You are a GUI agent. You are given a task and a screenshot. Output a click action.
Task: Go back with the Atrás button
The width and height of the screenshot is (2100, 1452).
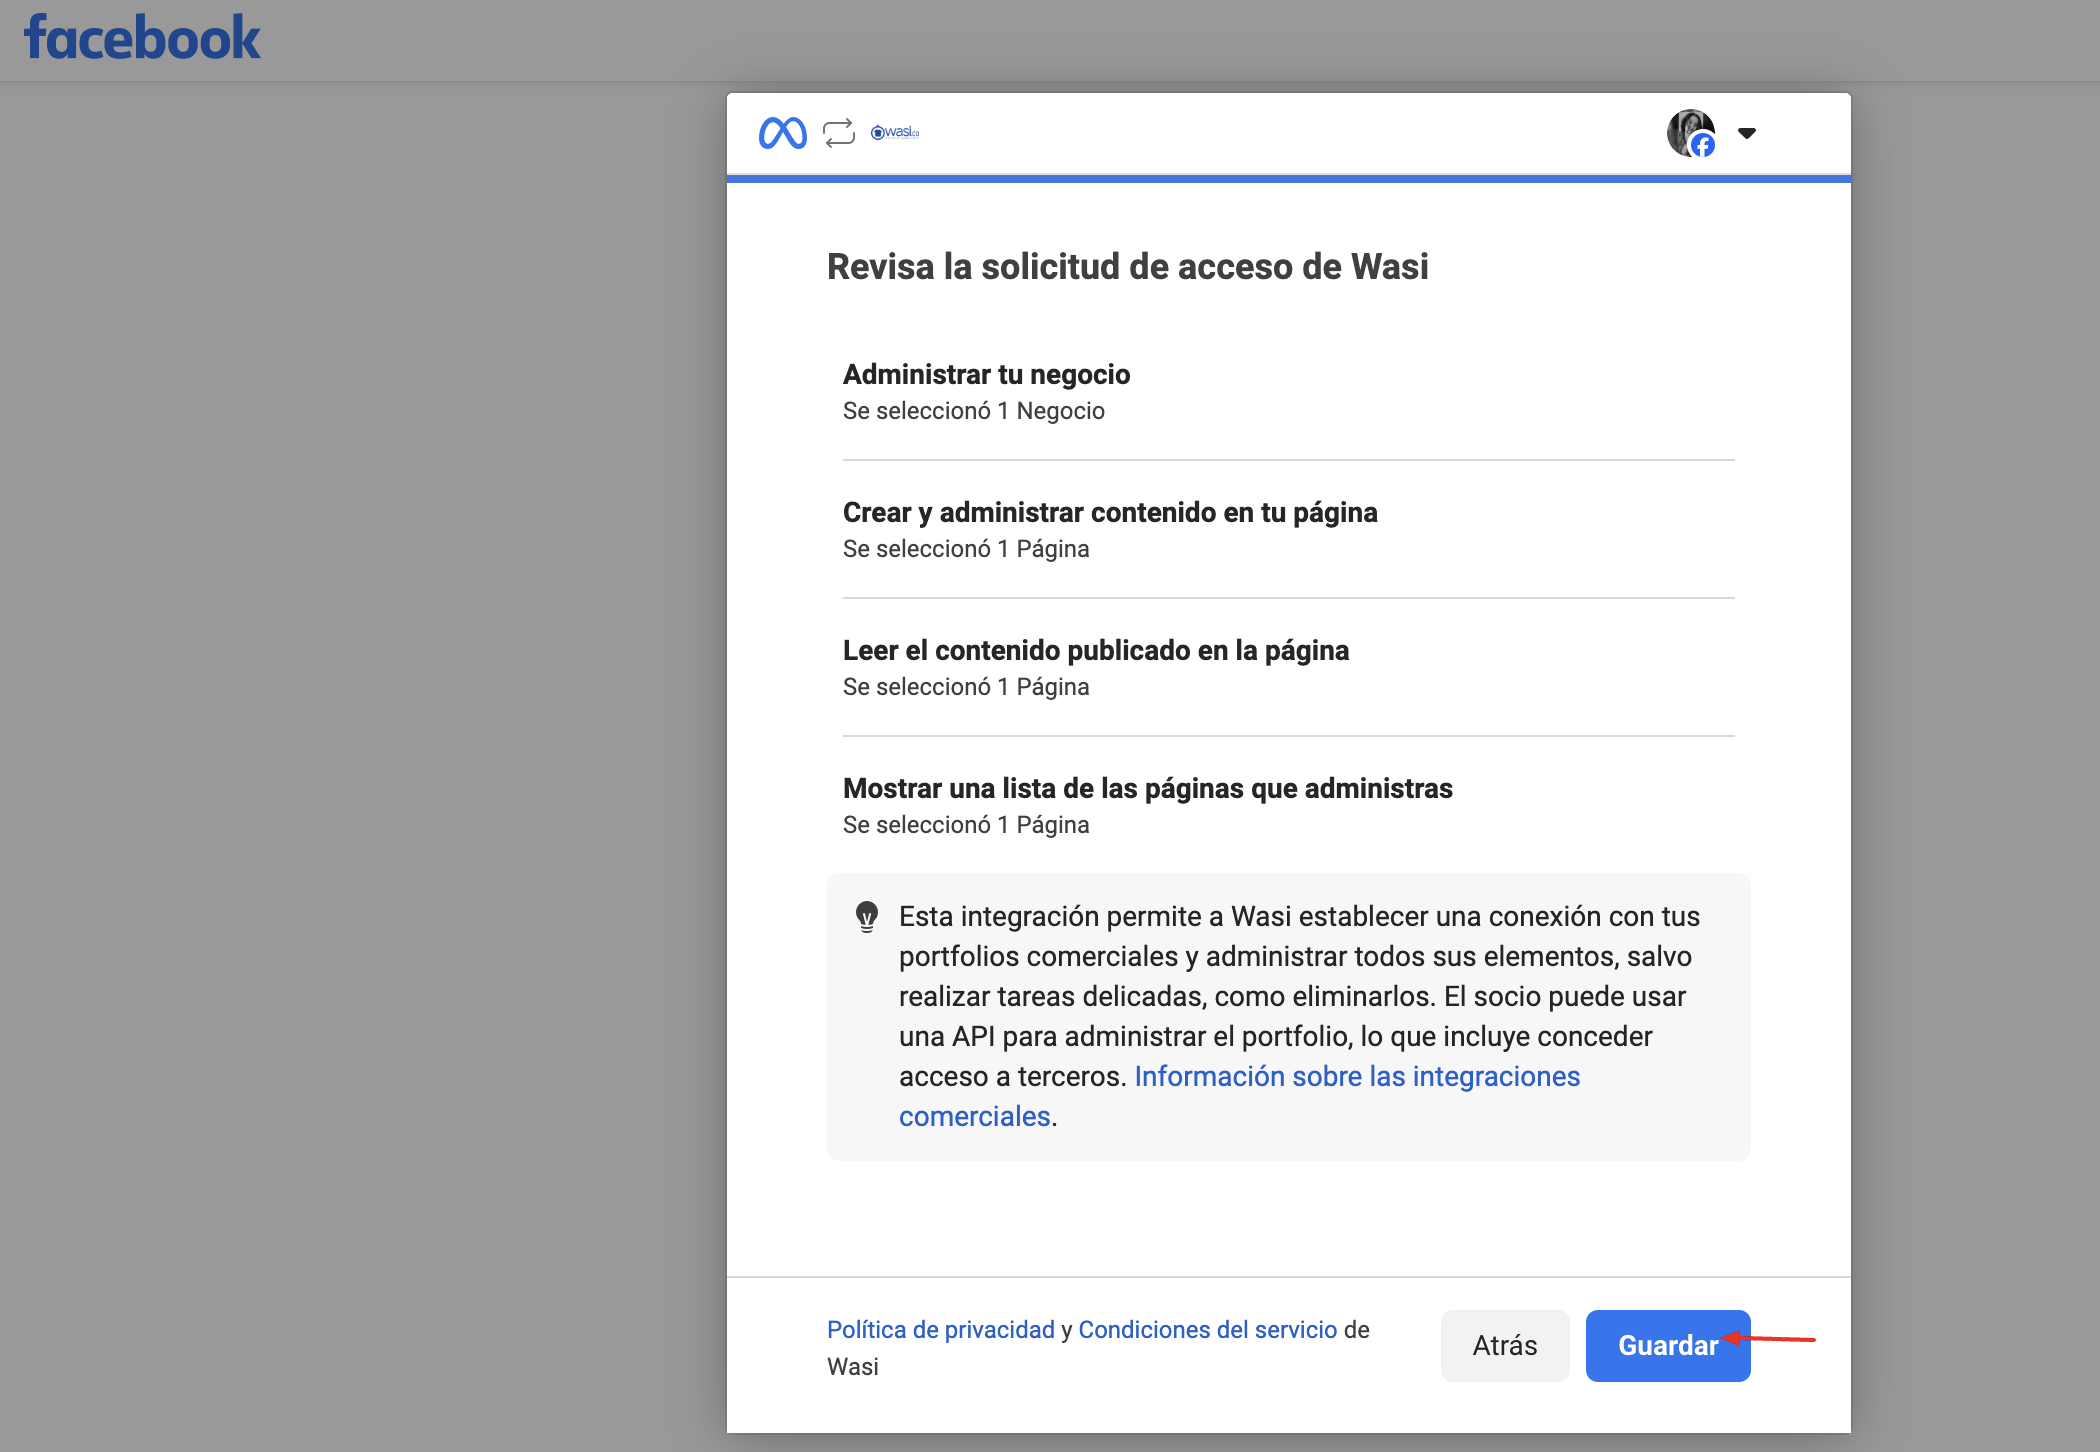point(1504,1345)
